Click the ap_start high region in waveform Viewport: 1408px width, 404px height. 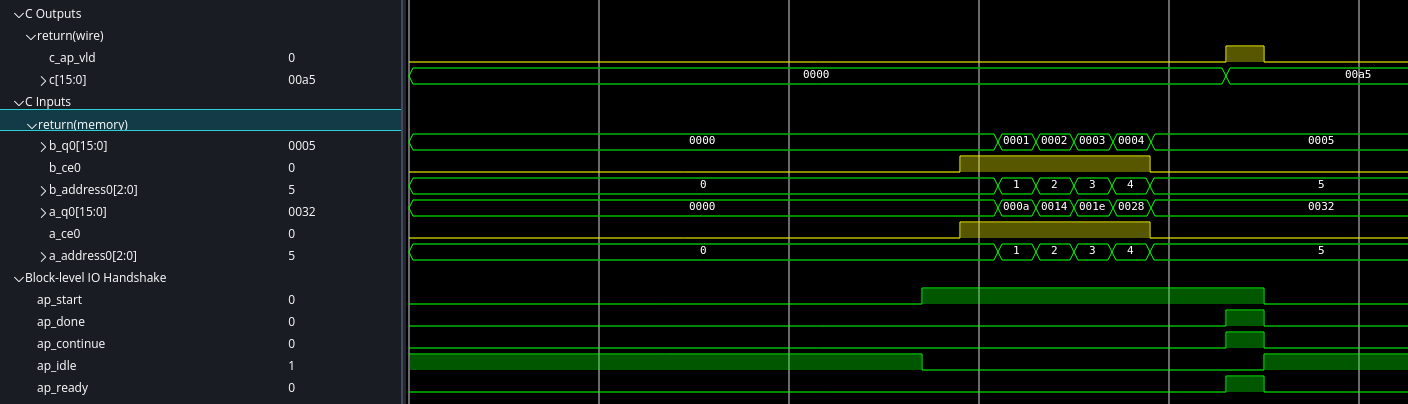(x=1093, y=296)
